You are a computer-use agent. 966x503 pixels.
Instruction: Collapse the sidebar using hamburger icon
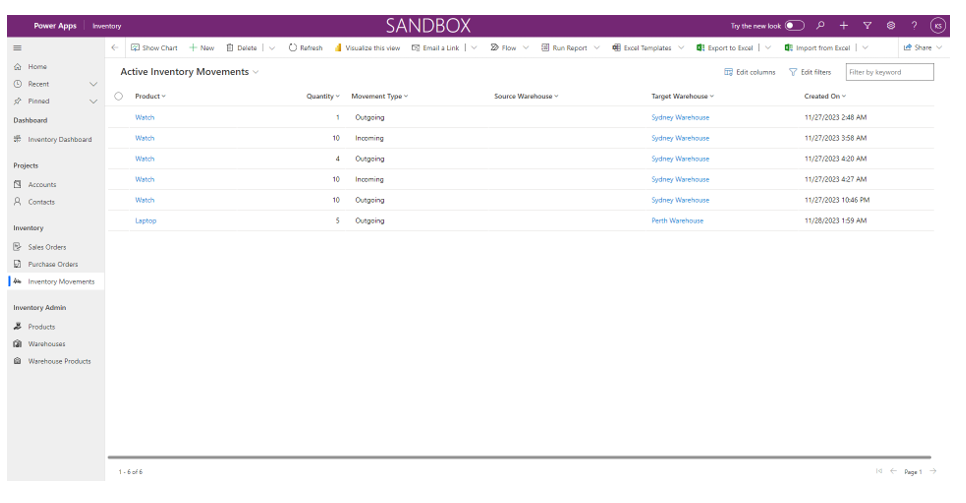17,48
